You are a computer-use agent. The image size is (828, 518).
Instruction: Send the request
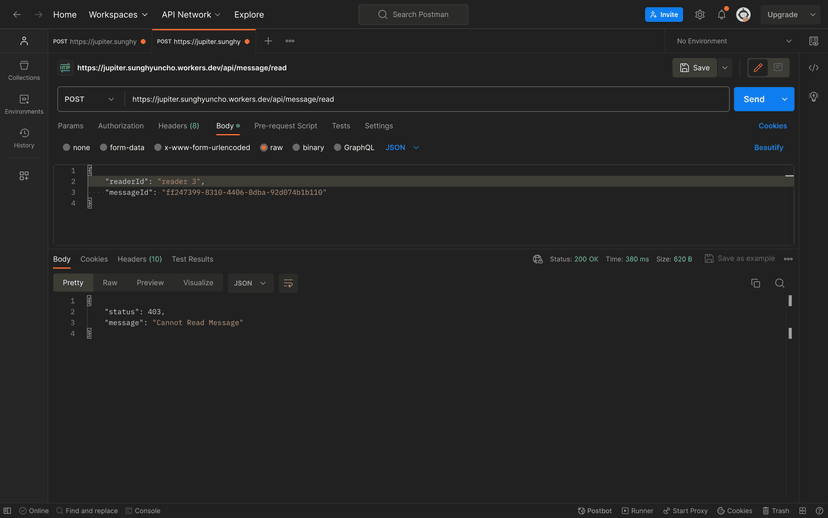(x=754, y=99)
